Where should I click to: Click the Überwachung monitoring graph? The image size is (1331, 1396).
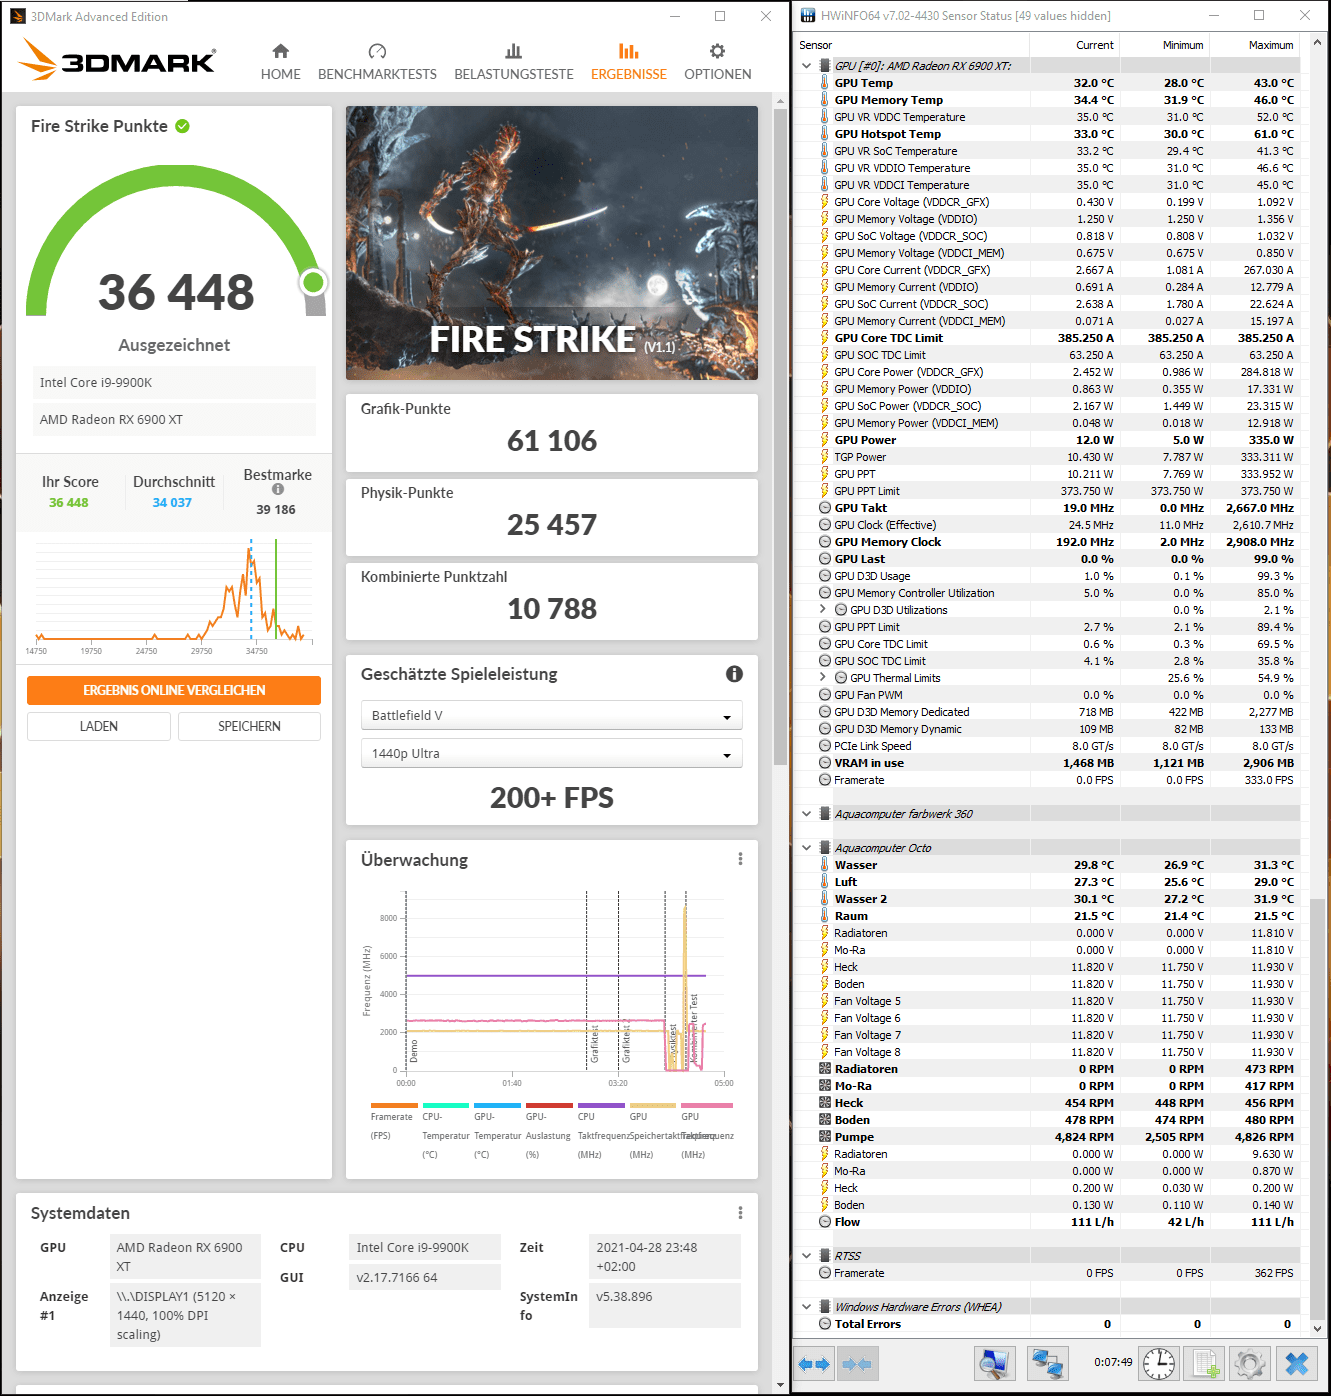click(x=550, y=985)
